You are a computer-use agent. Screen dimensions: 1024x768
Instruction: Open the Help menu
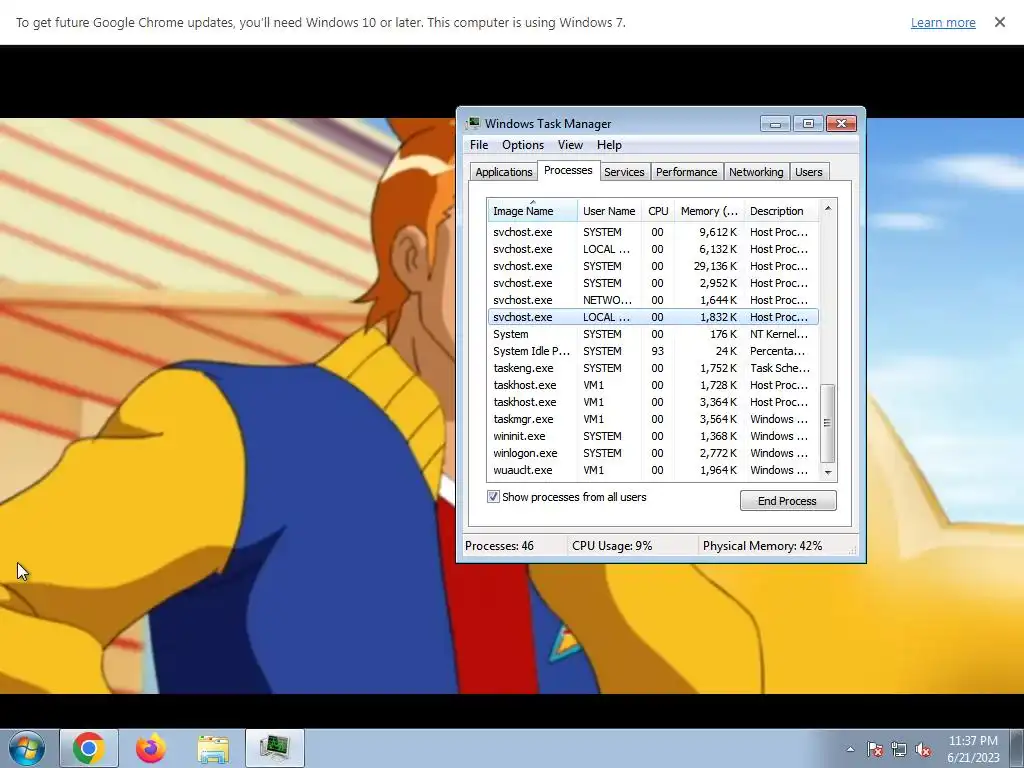click(609, 145)
